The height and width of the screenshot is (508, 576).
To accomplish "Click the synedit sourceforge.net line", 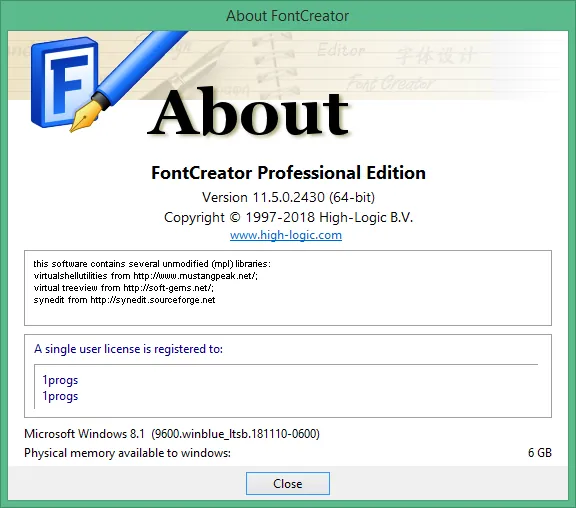I will pos(124,300).
